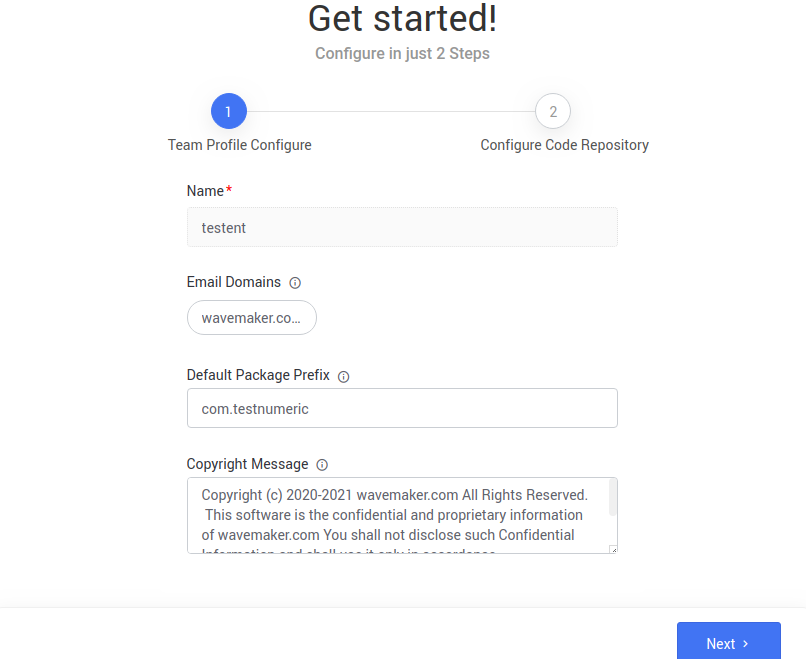
Task: Click the Configure in just 2 Steps subtitle
Action: [x=402, y=53]
